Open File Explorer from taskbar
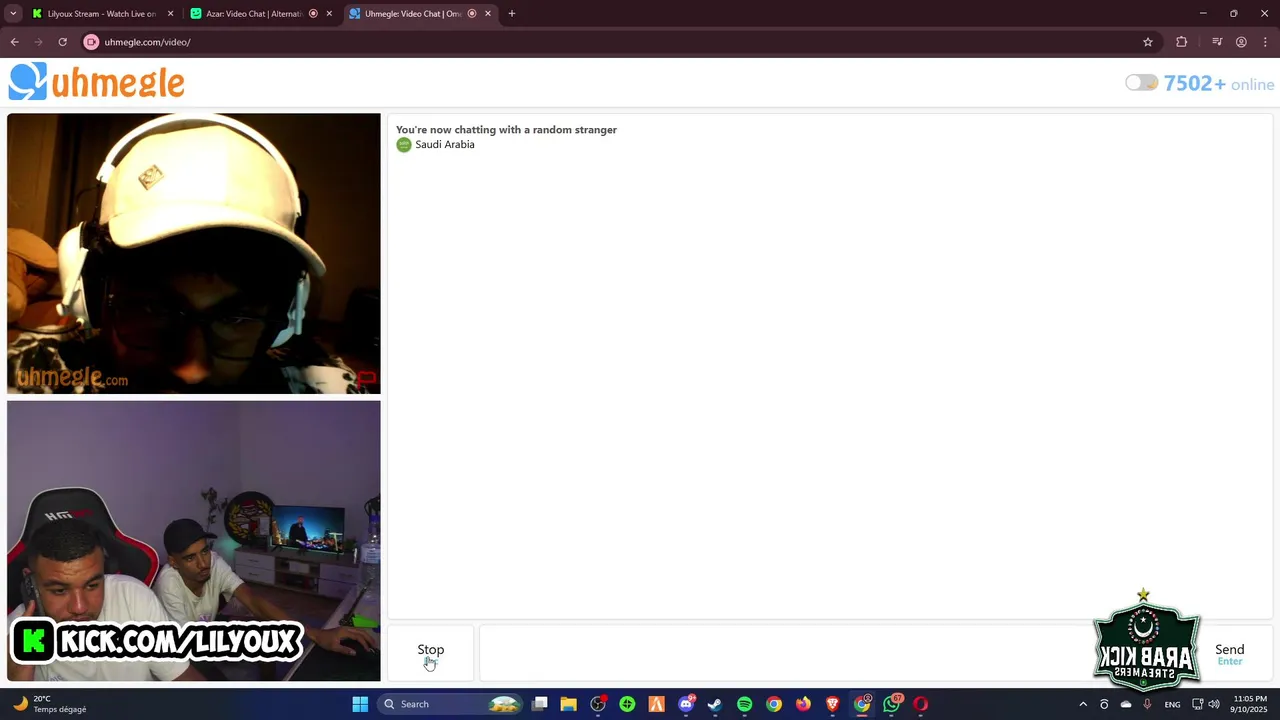 [568, 704]
